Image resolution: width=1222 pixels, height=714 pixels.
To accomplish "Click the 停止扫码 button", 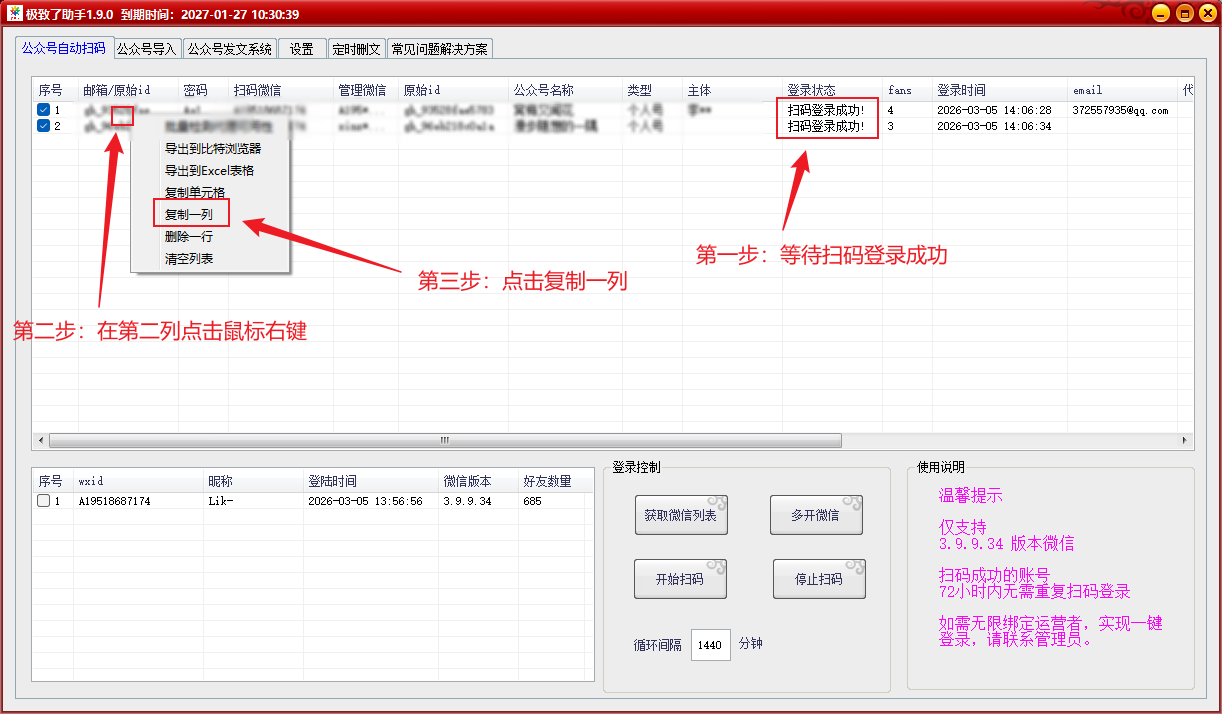I will [x=818, y=579].
